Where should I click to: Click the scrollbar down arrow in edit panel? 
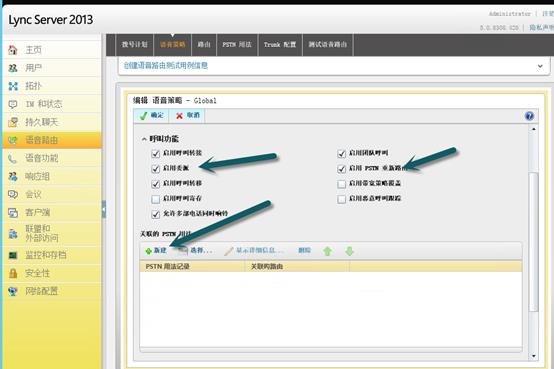tap(534, 356)
